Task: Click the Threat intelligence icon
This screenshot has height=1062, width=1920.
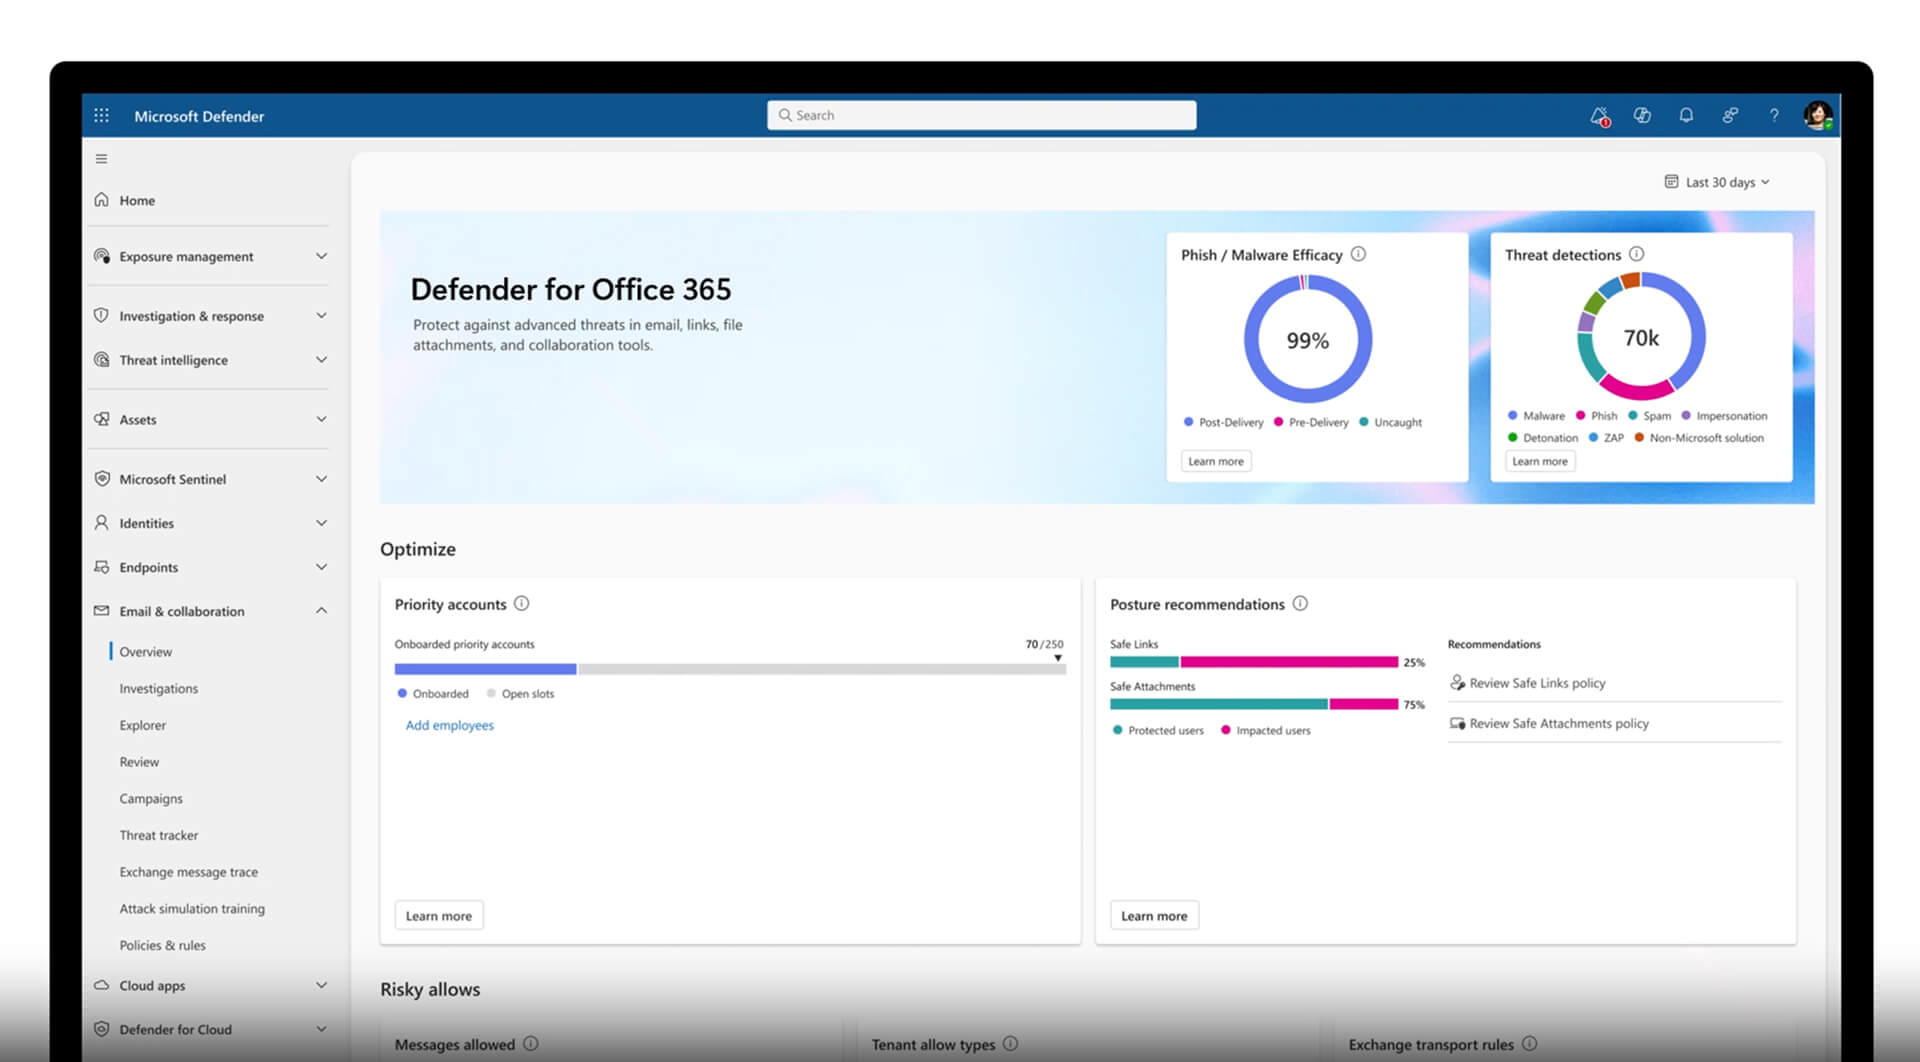Action: tap(101, 359)
